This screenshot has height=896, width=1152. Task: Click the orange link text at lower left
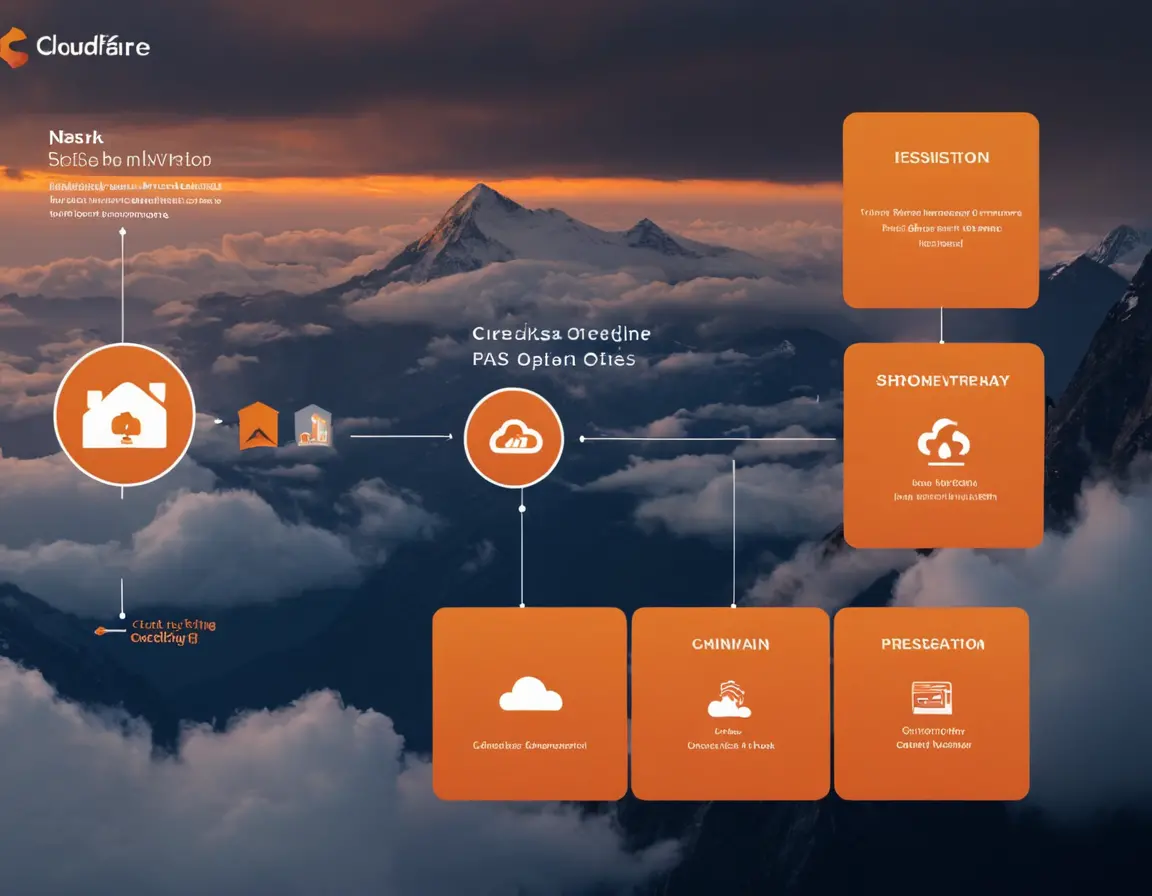pyautogui.click(x=172, y=631)
